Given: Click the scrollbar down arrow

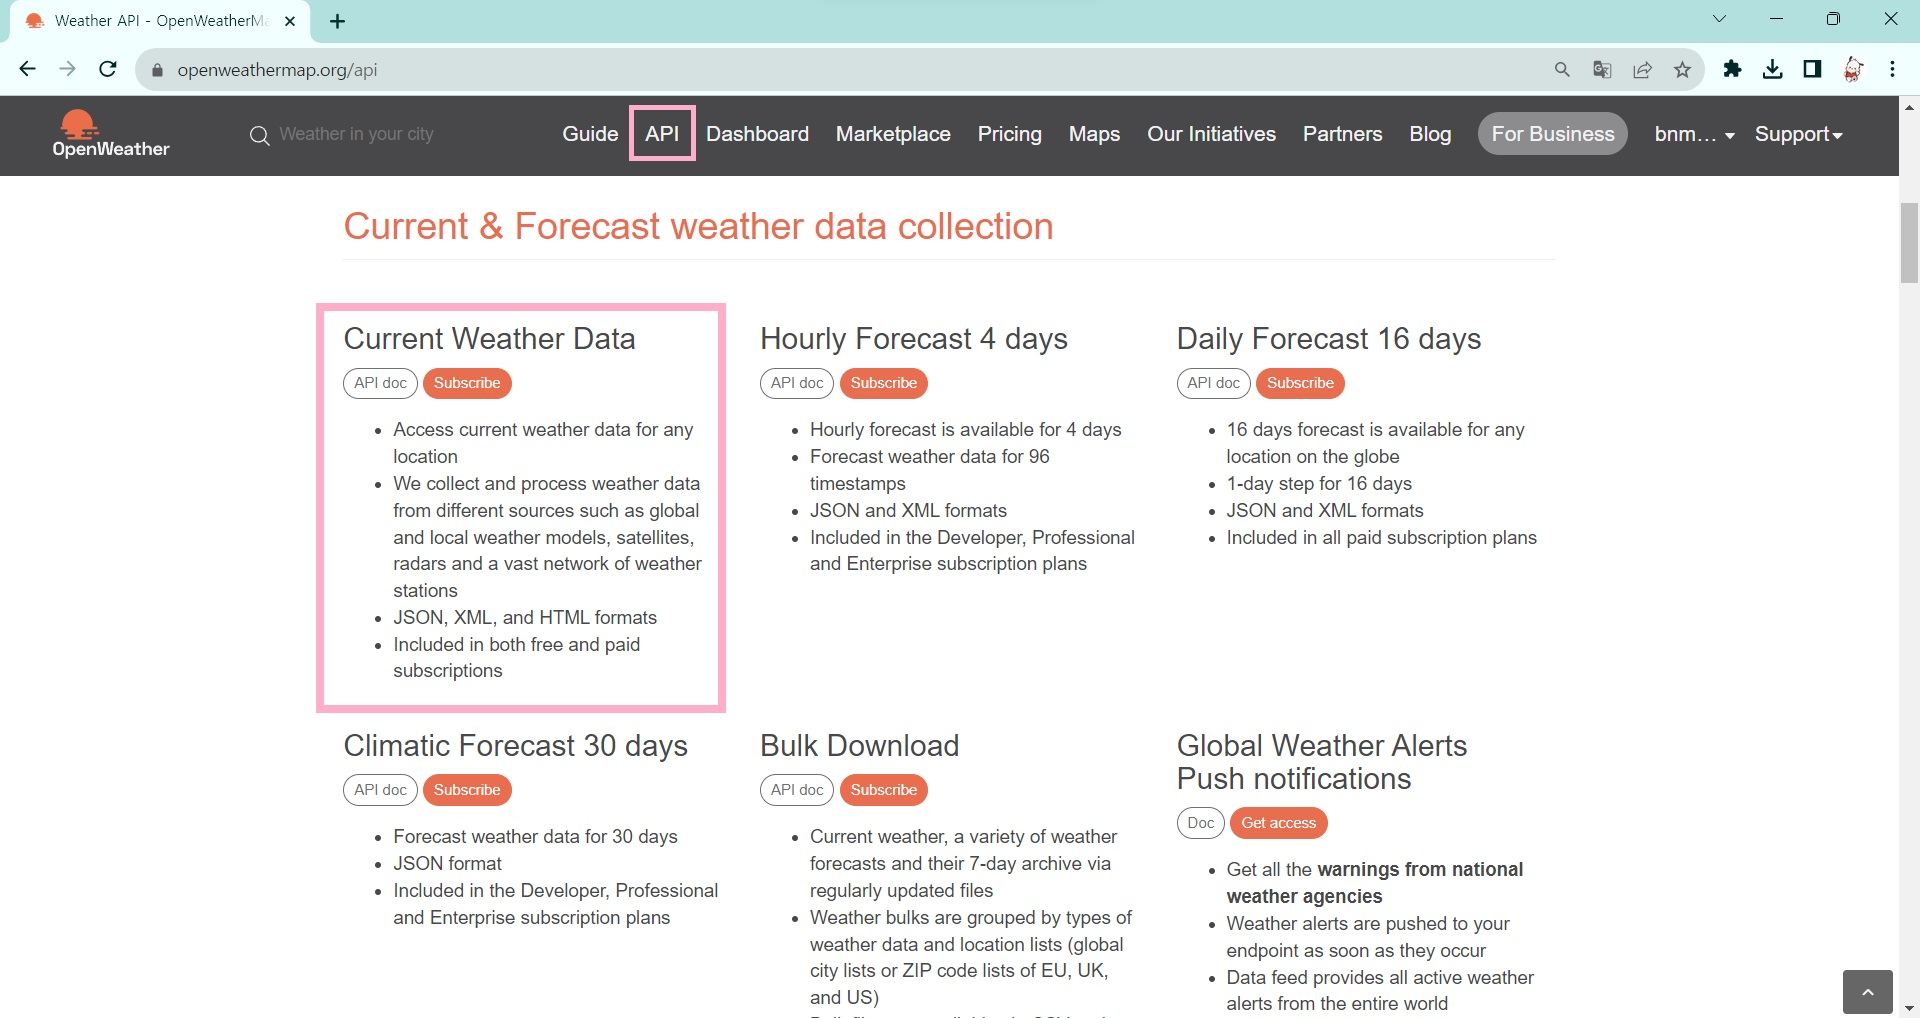Looking at the screenshot, I should click(x=1909, y=1008).
